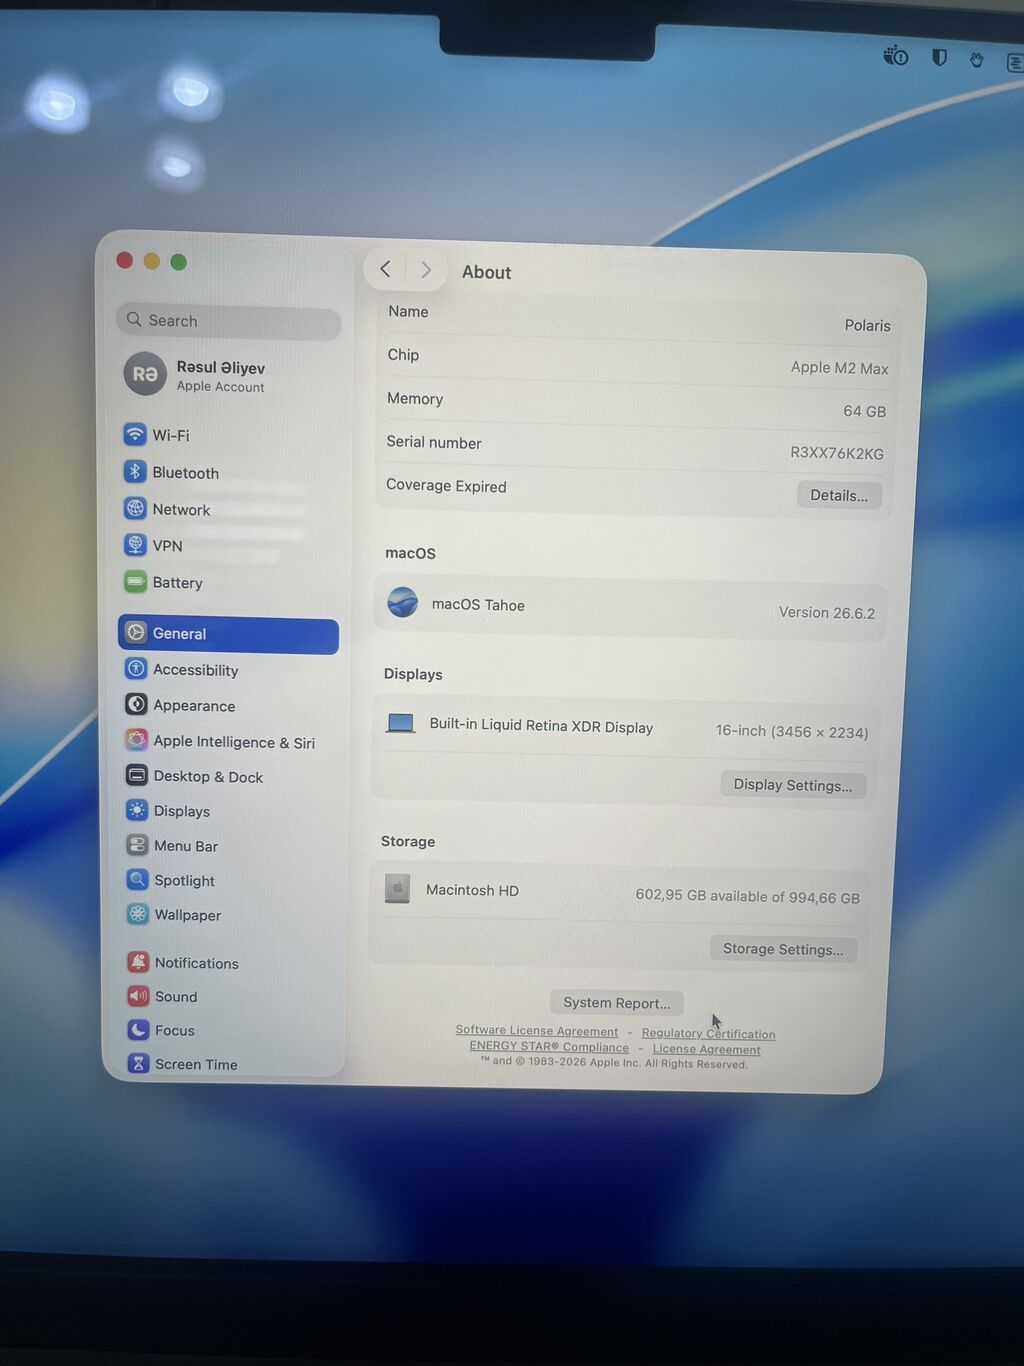Click the green full-screen window button

(x=179, y=262)
